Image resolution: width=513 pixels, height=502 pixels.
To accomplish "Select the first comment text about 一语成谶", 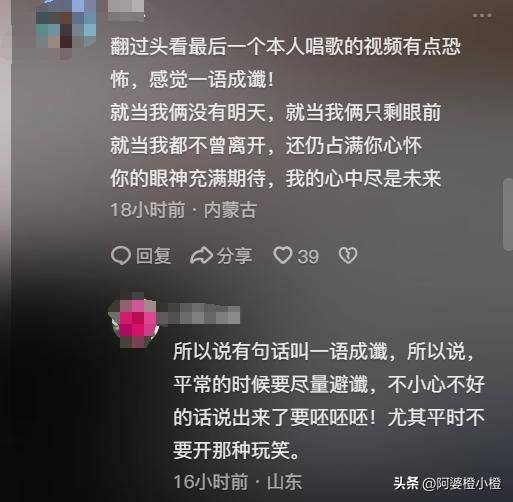I will (285, 63).
